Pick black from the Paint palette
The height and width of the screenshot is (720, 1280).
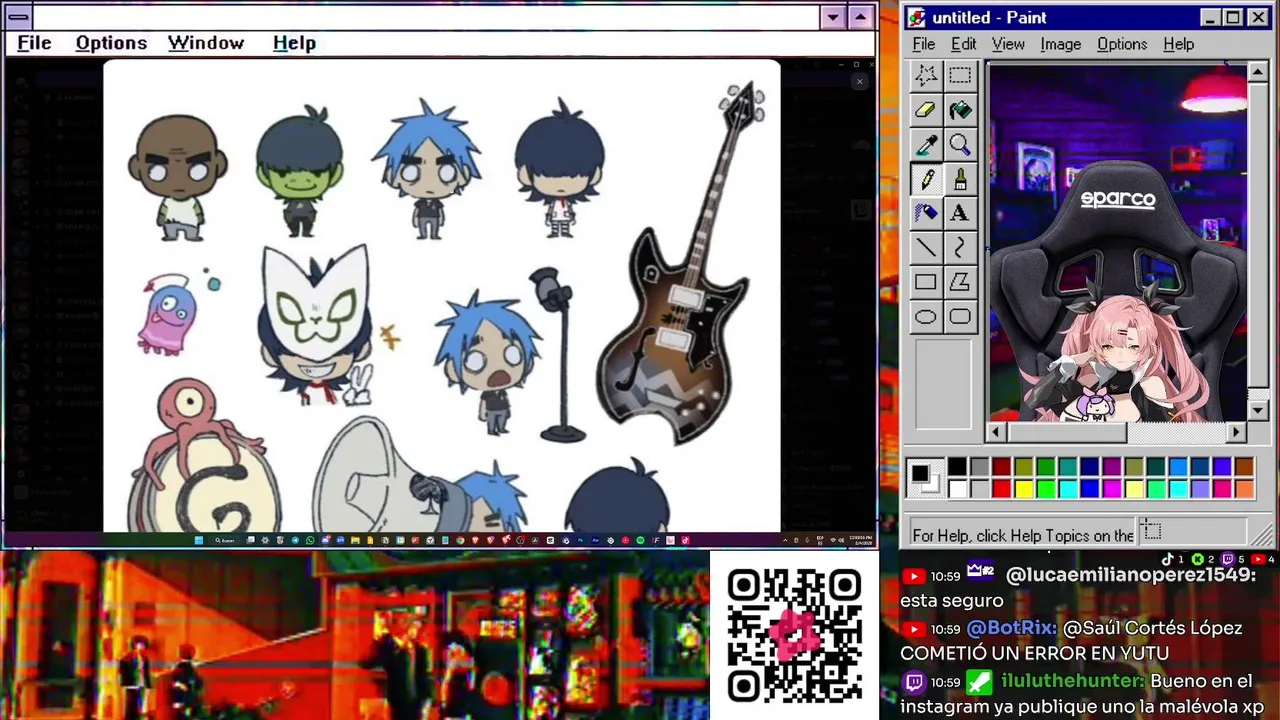coord(957,467)
